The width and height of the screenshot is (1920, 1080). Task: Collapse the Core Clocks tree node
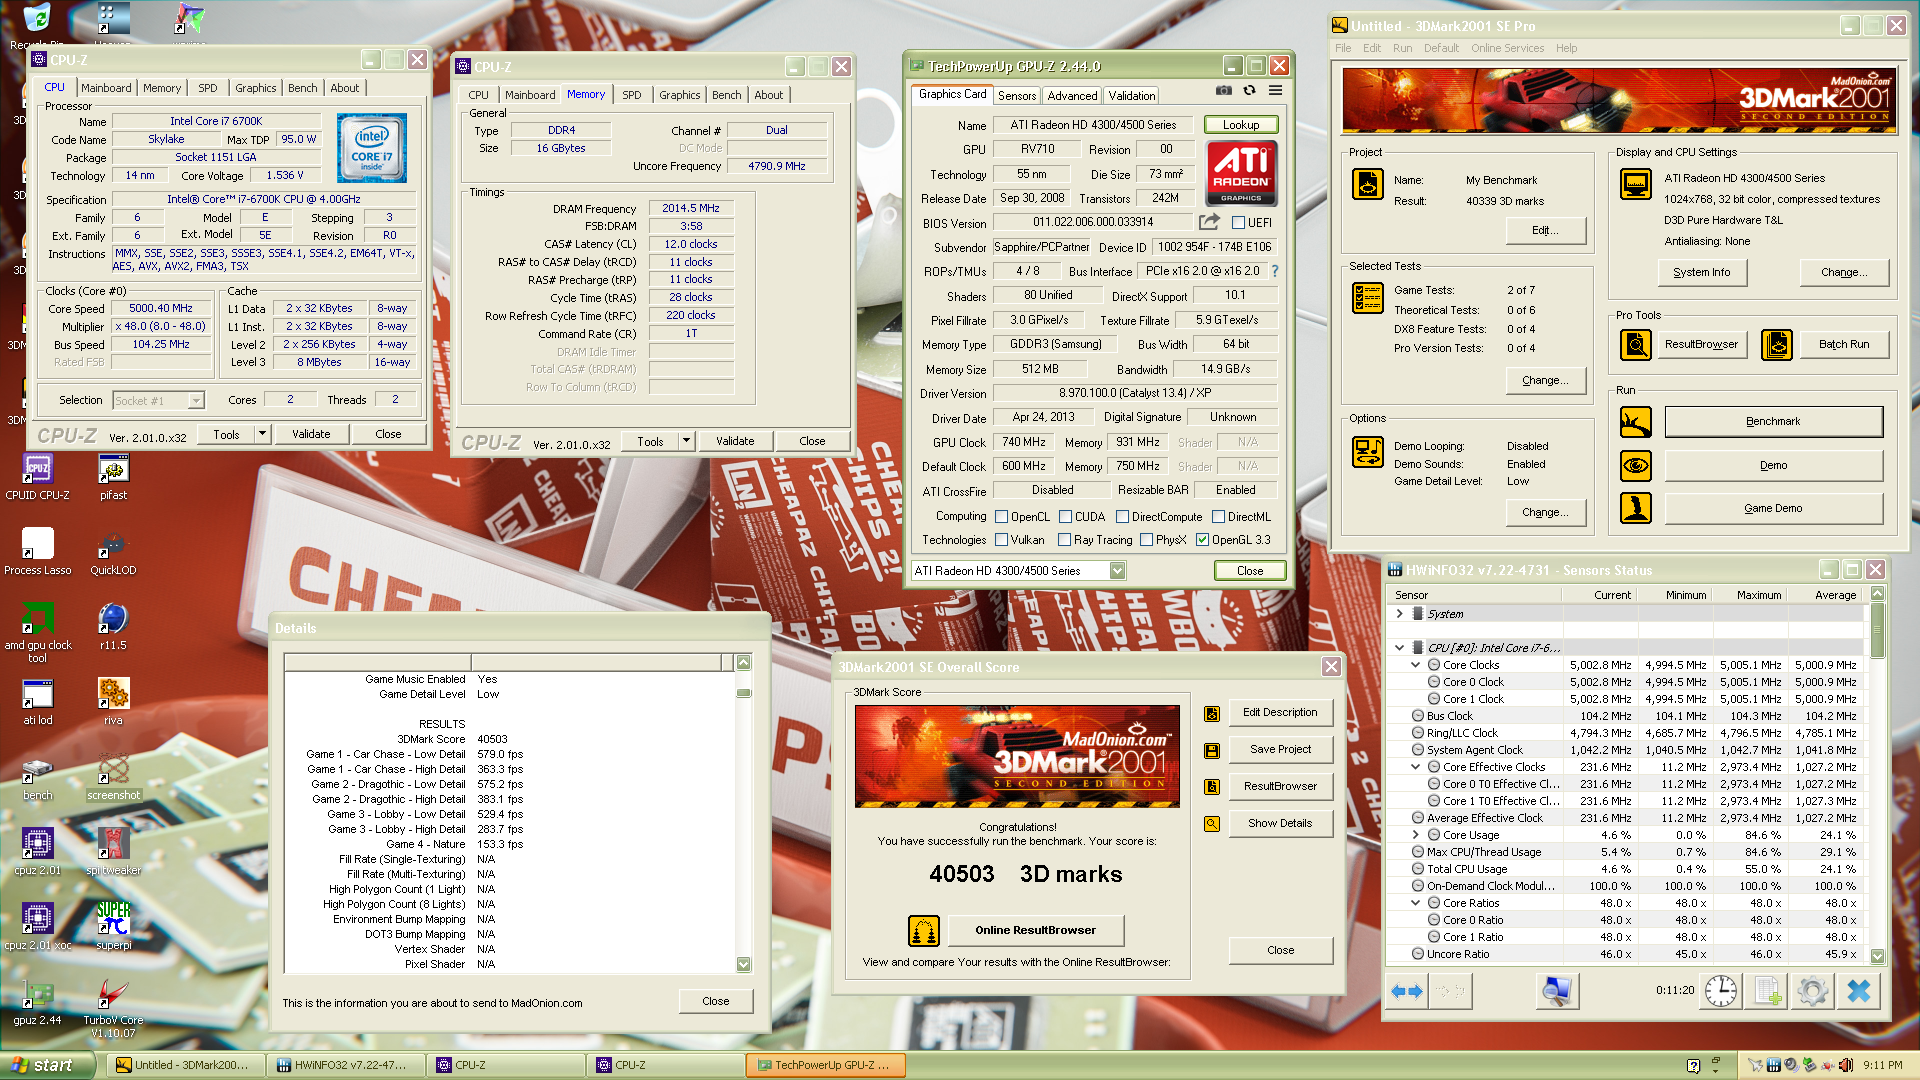click(1415, 665)
